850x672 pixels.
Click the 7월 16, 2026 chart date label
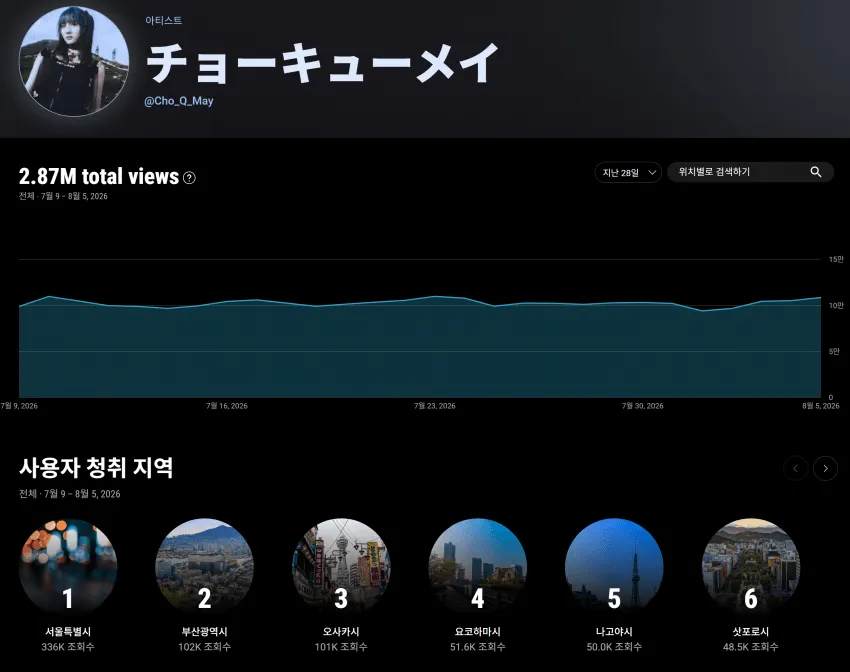[227, 406]
